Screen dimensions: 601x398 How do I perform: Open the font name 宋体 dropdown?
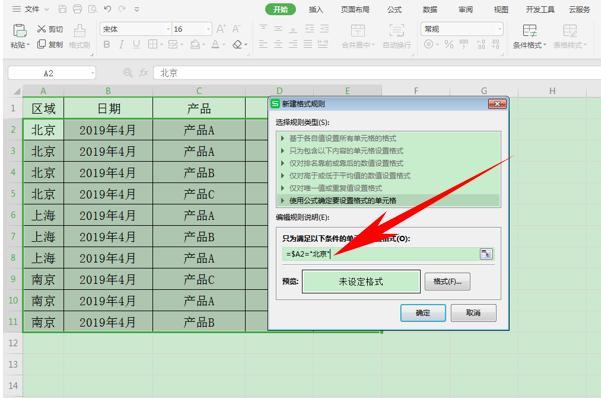tap(168, 29)
